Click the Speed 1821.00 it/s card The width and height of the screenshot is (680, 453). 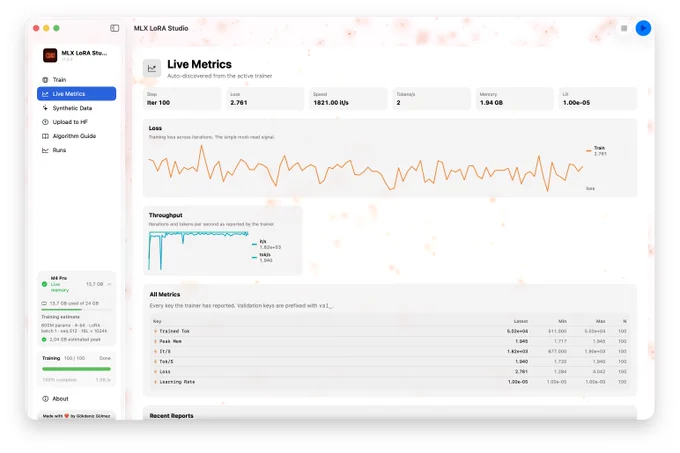click(x=348, y=99)
